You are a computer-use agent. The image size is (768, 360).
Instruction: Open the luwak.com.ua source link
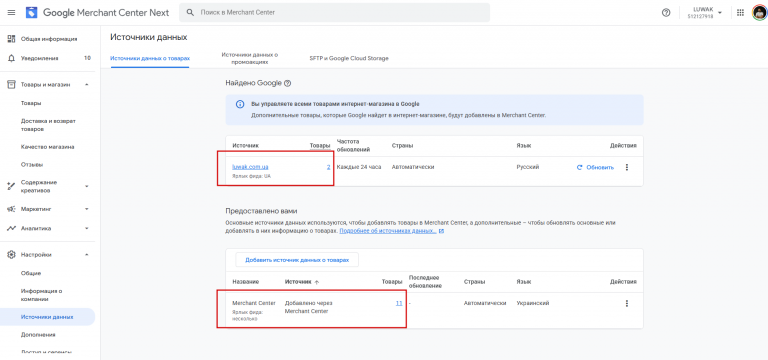[250, 167]
